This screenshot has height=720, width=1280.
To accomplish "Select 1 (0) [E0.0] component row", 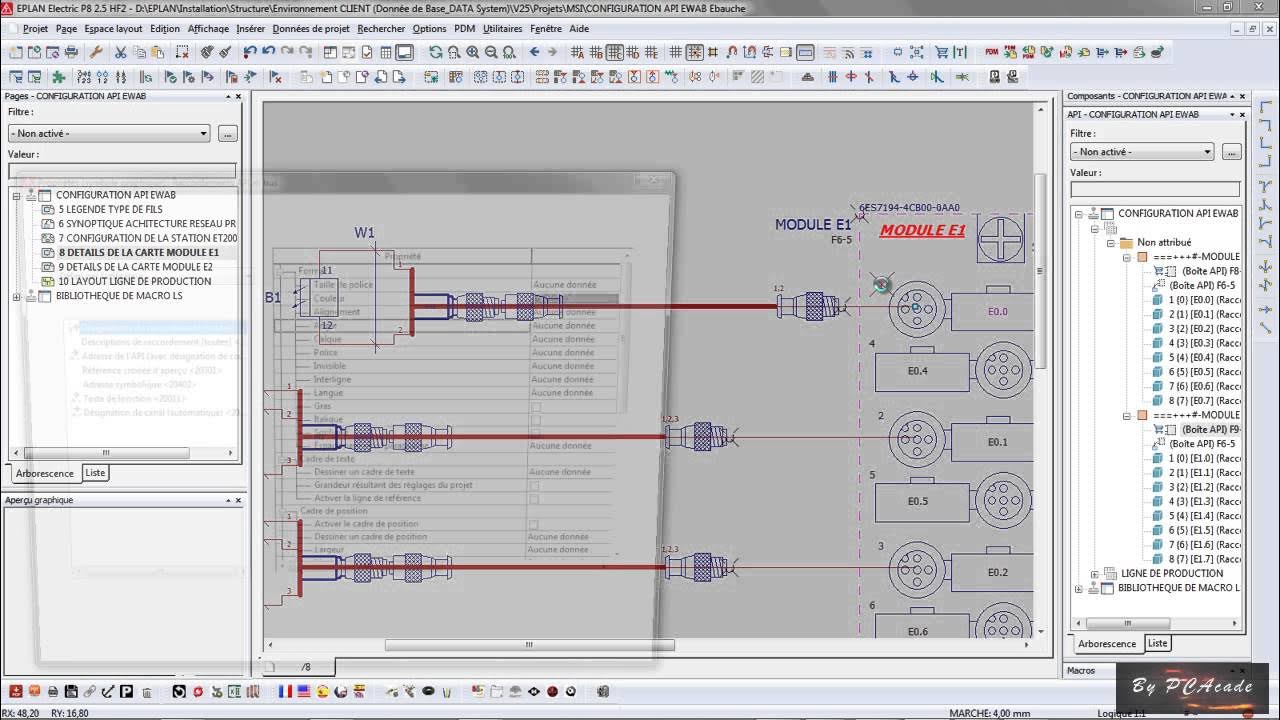I will click(1205, 300).
